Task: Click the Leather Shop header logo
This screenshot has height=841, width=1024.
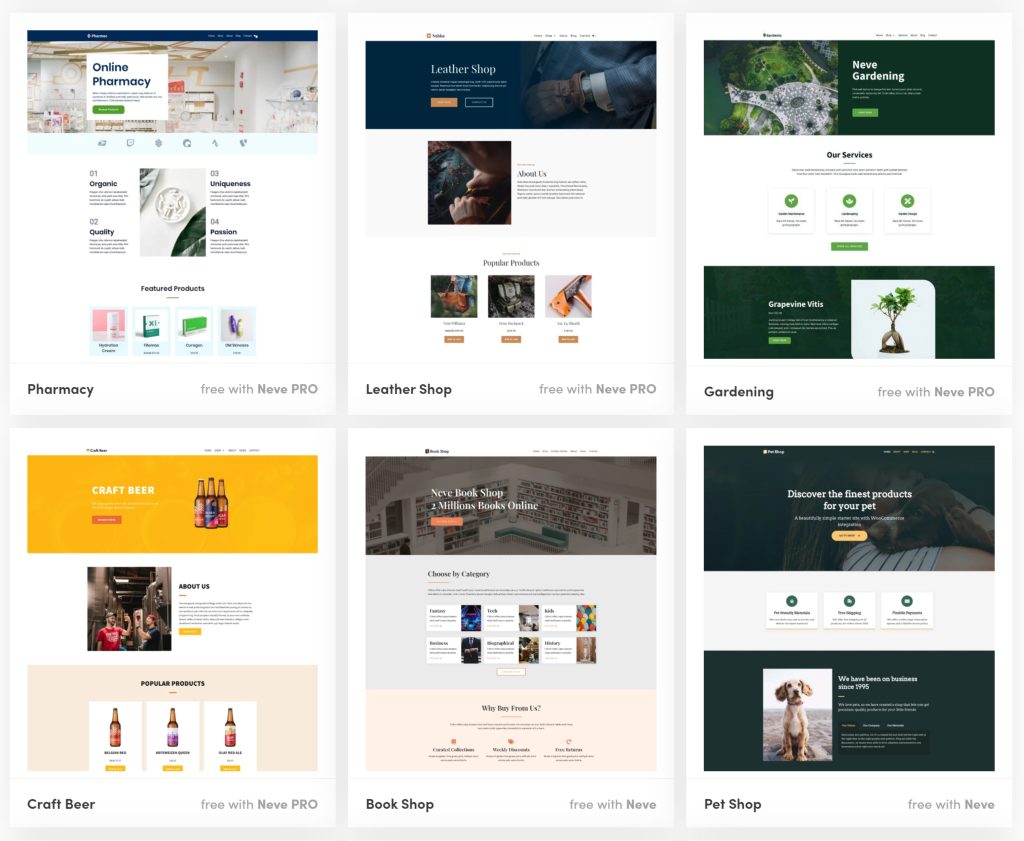Action: coord(430,36)
